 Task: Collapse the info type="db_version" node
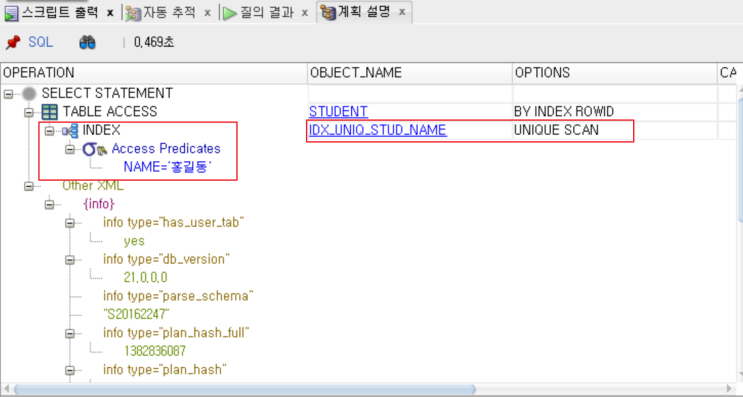tap(70, 260)
